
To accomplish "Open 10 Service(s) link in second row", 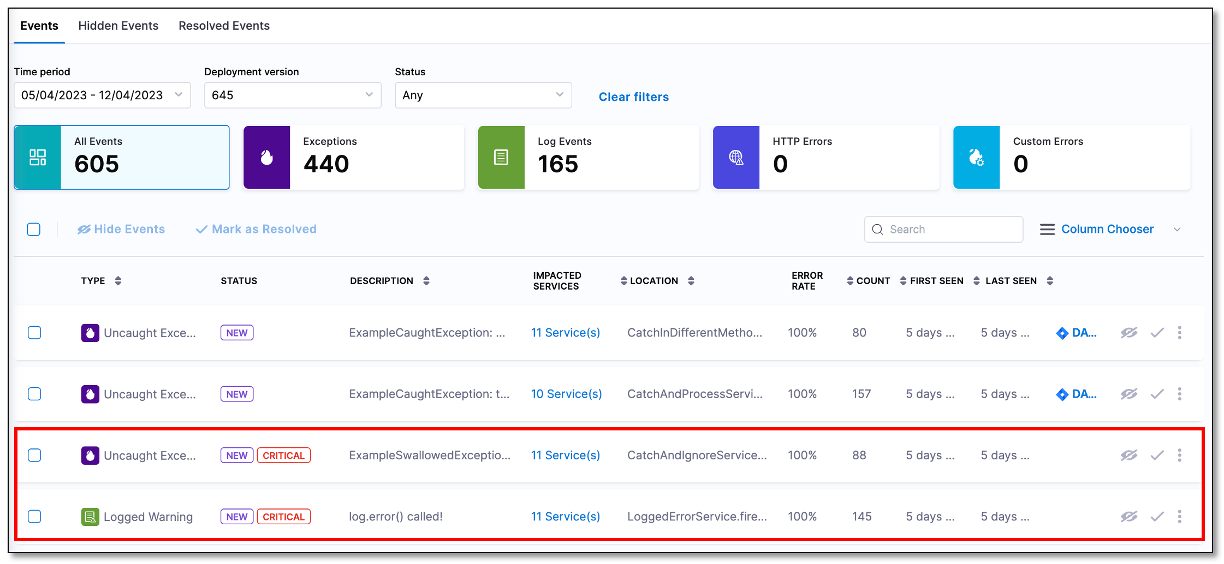I will pyautogui.click(x=566, y=394).
